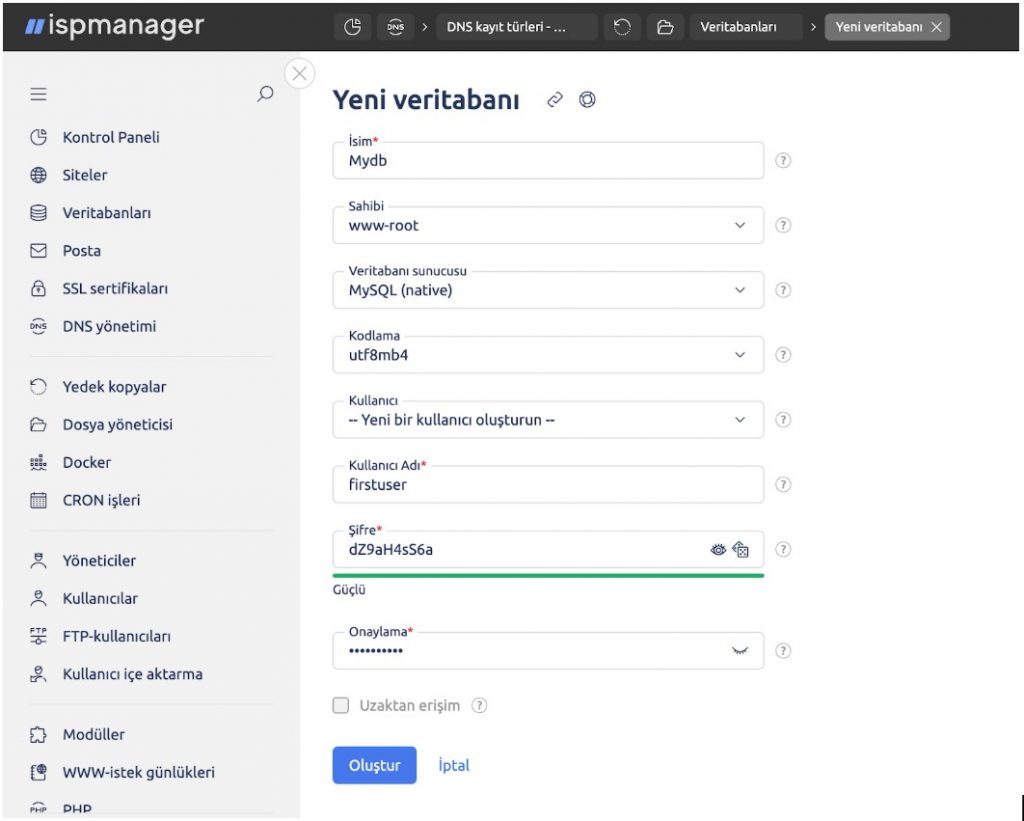Reveal the Onaylama field with closed-eye icon

point(739,651)
